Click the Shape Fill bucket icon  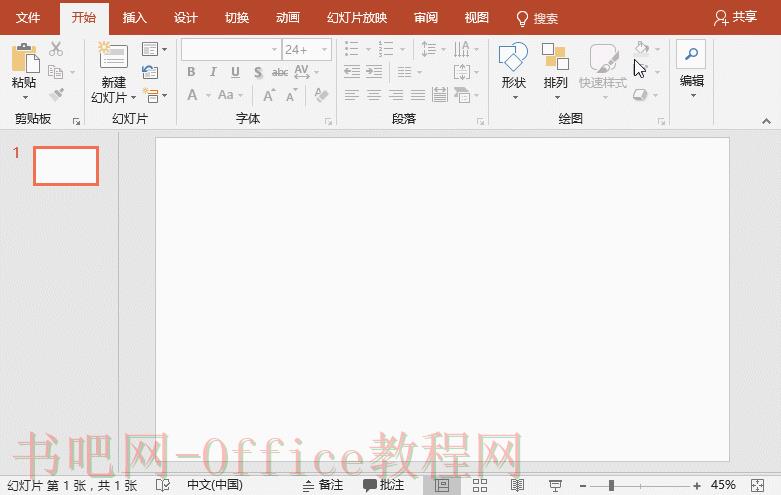coord(642,49)
